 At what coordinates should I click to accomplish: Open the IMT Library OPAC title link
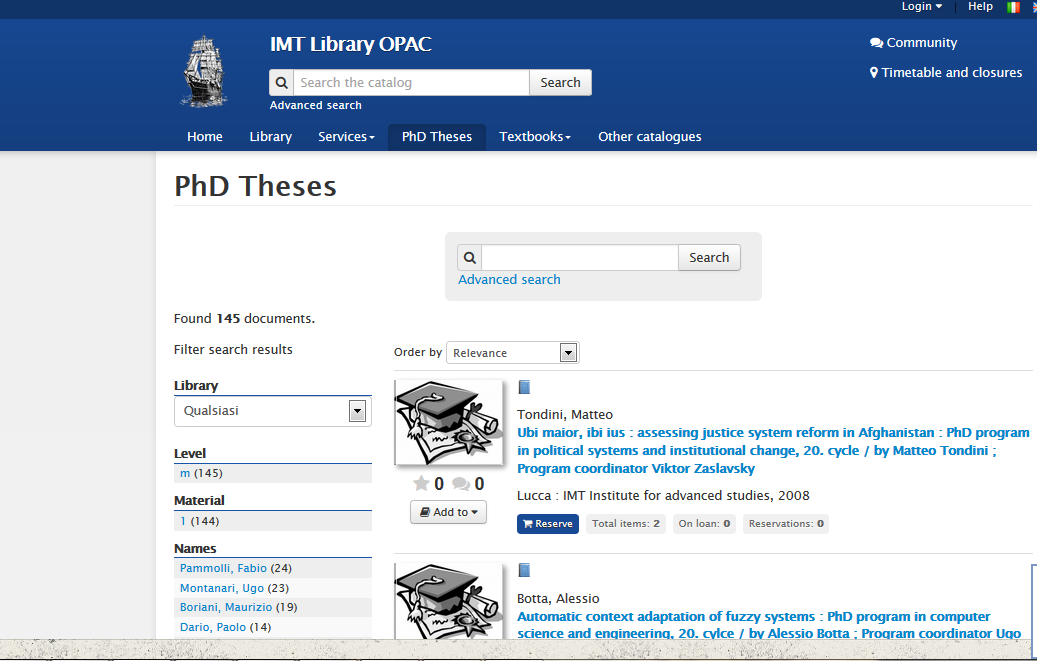pyautogui.click(x=351, y=44)
